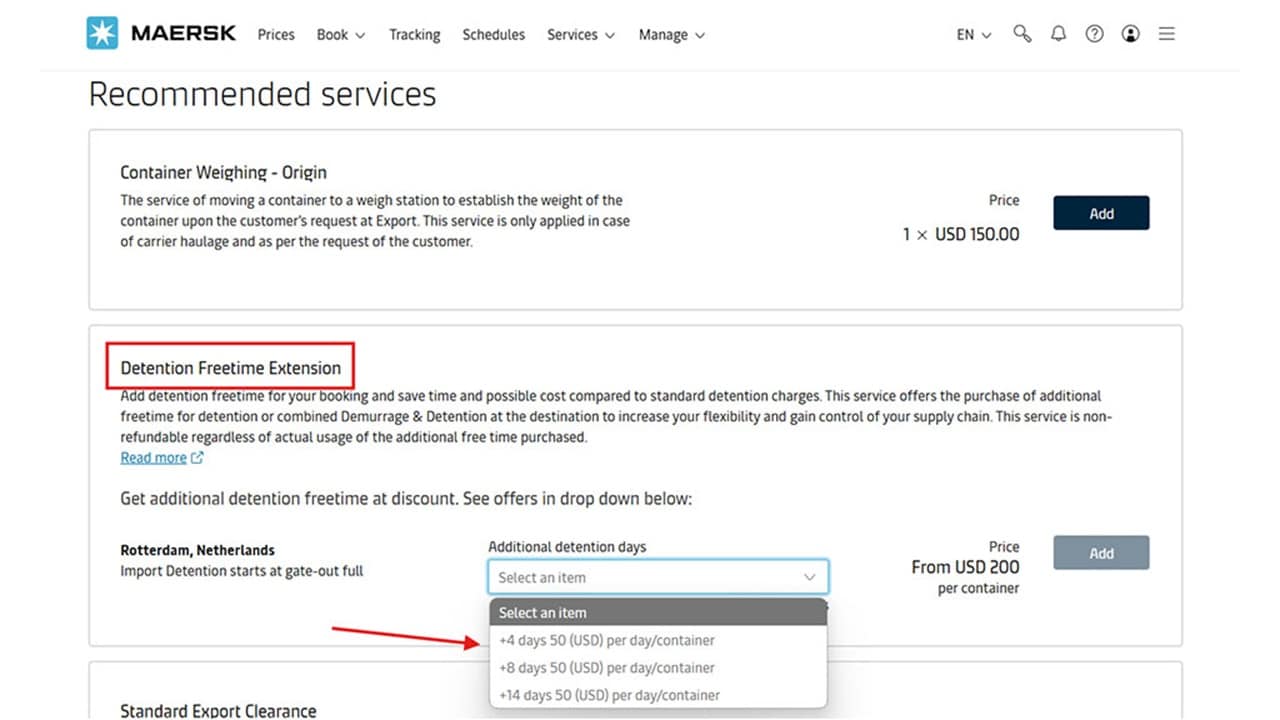Select +8 days 50 USD per day/container

point(606,667)
